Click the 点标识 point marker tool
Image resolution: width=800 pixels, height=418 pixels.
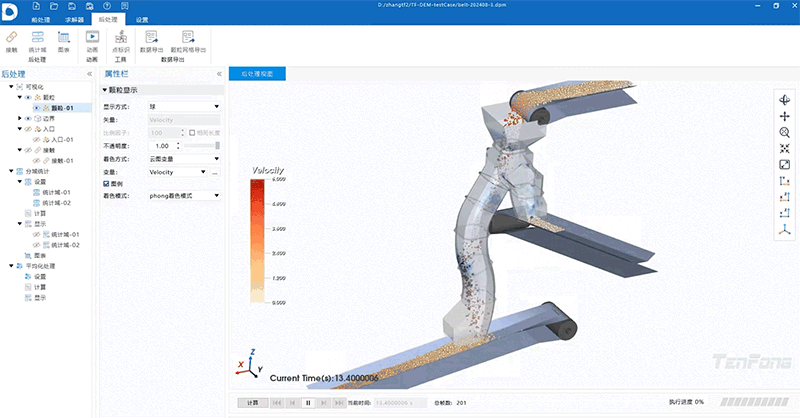[x=121, y=39]
